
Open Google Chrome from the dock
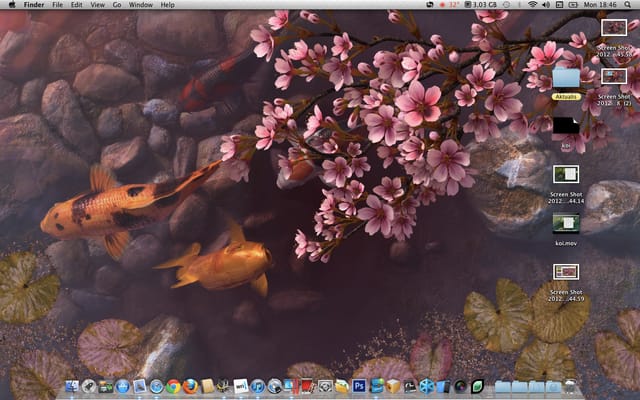(x=173, y=386)
